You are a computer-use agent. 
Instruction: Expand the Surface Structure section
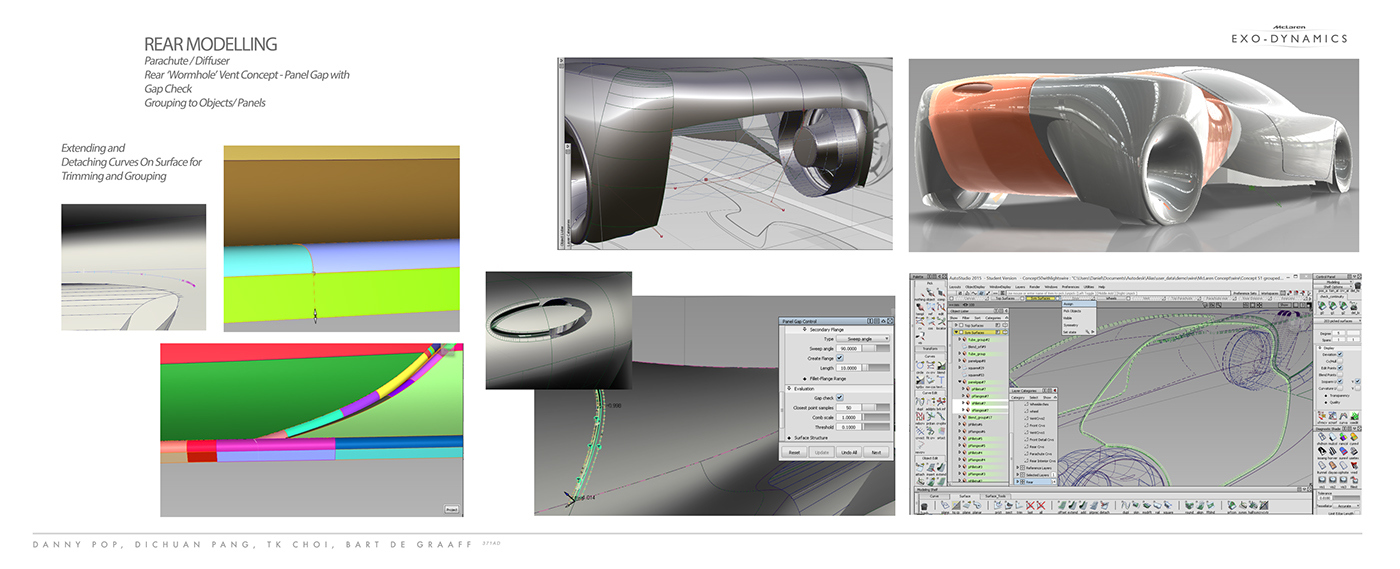pos(789,438)
